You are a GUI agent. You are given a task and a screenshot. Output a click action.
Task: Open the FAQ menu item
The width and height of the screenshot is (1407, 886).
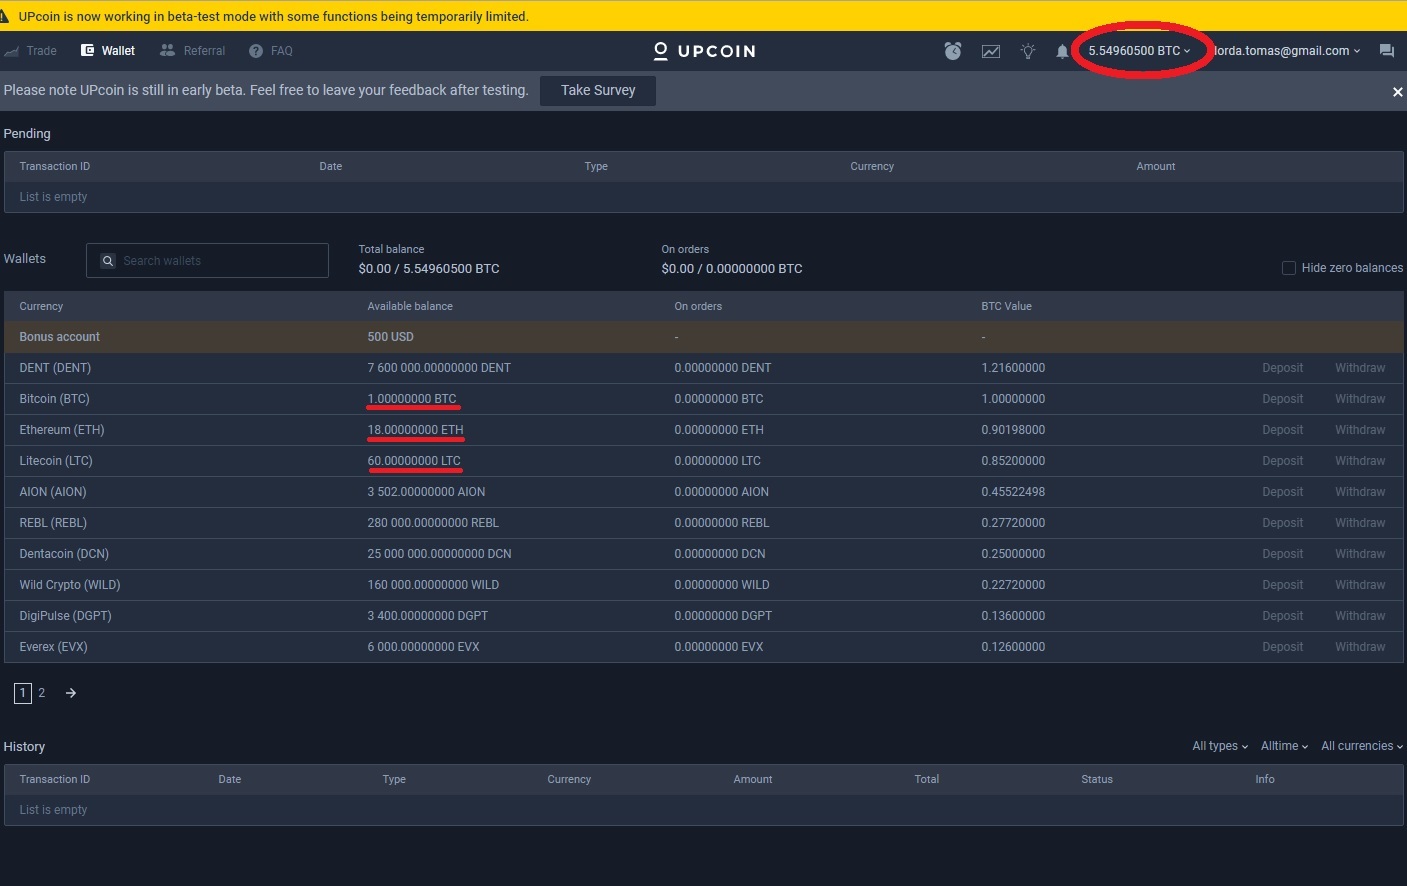pos(271,51)
